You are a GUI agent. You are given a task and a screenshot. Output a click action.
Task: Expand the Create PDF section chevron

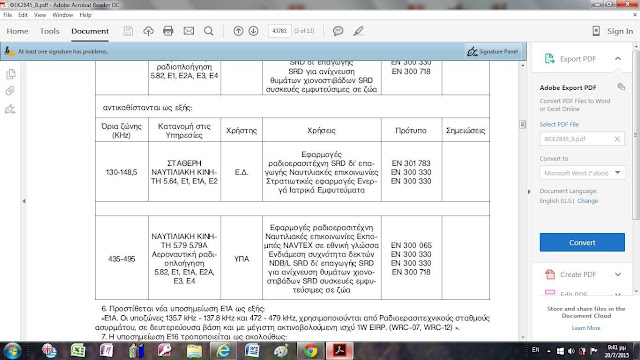coord(618,274)
